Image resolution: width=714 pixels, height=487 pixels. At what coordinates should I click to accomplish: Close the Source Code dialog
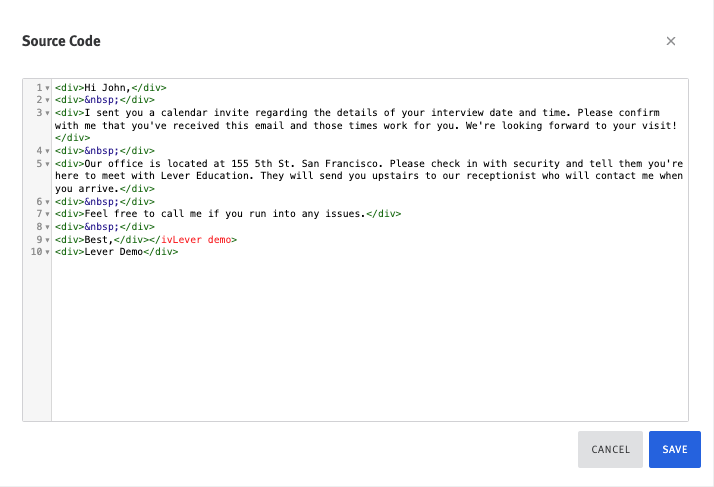tap(670, 41)
